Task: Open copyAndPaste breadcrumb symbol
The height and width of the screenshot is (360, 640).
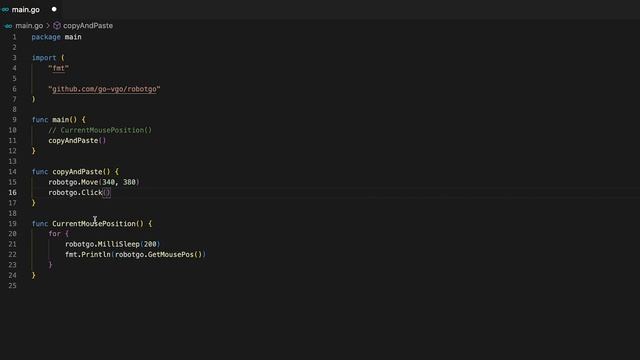Action: pyautogui.click(x=88, y=25)
